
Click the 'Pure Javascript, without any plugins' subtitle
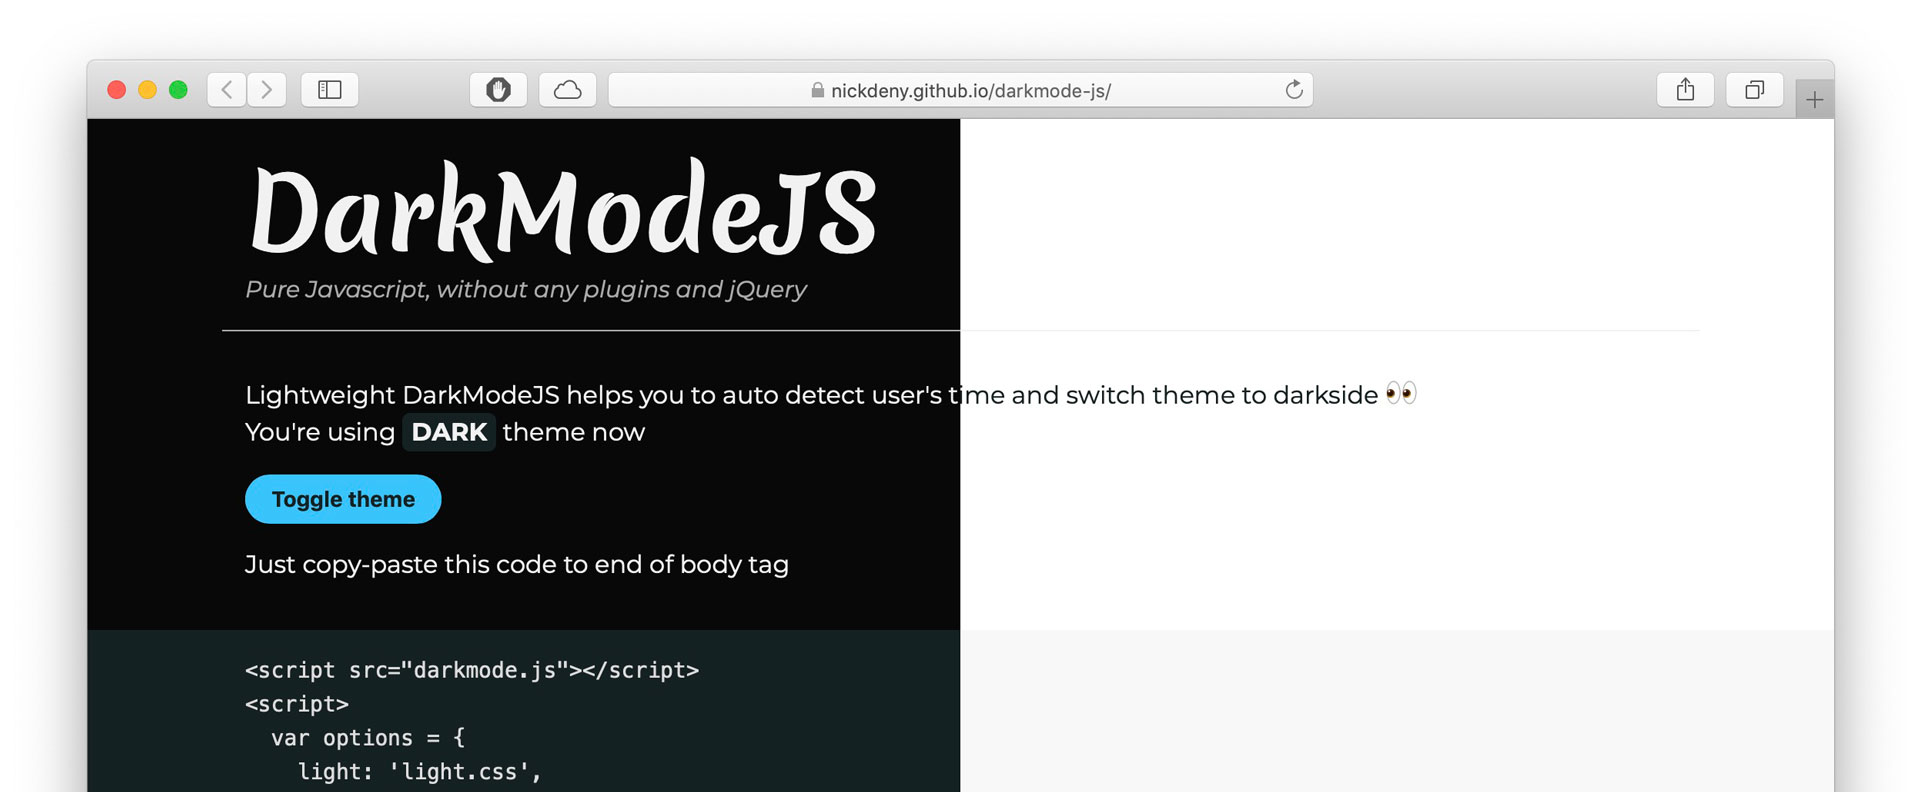pyautogui.click(x=526, y=289)
